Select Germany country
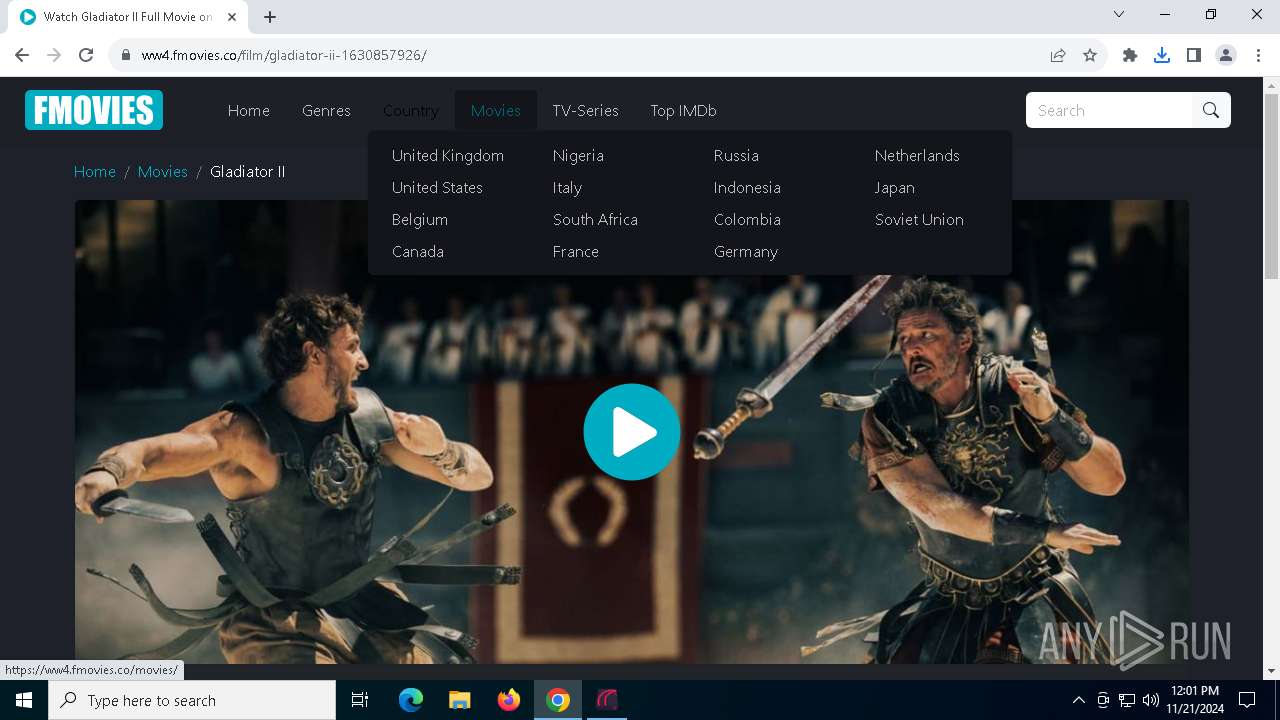Image resolution: width=1280 pixels, height=720 pixels. point(746,251)
